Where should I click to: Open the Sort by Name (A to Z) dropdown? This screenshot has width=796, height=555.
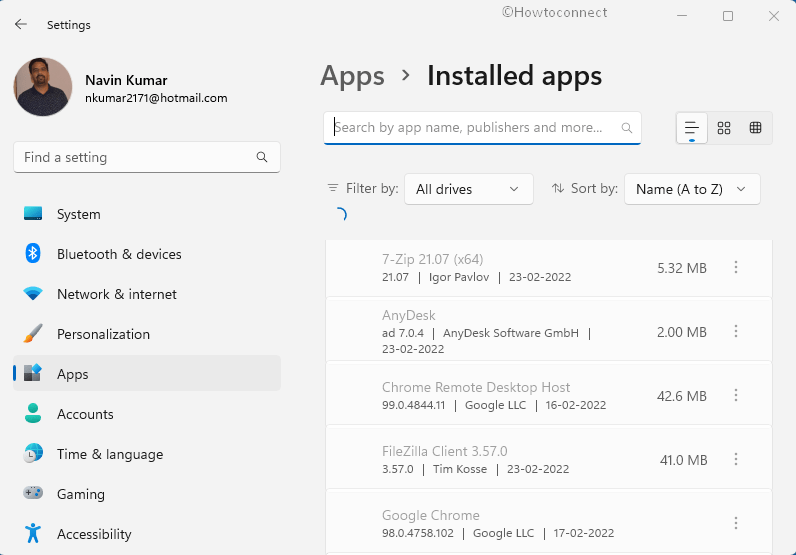[692, 189]
